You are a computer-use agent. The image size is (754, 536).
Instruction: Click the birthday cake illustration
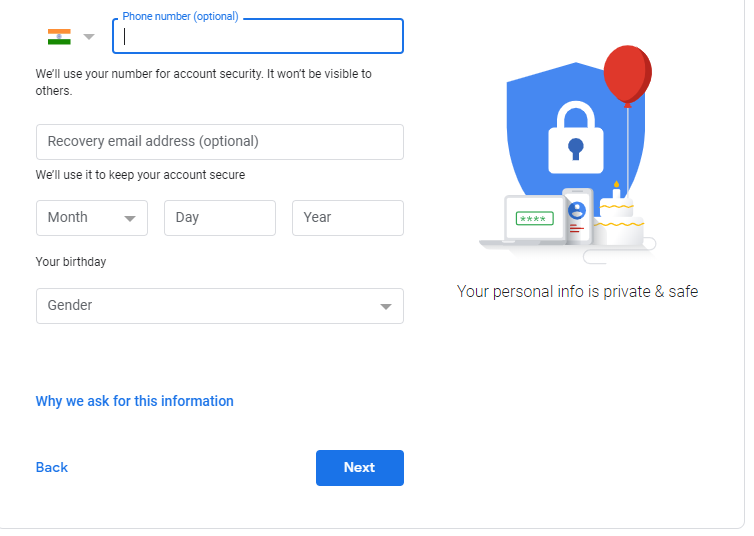[620, 220]
